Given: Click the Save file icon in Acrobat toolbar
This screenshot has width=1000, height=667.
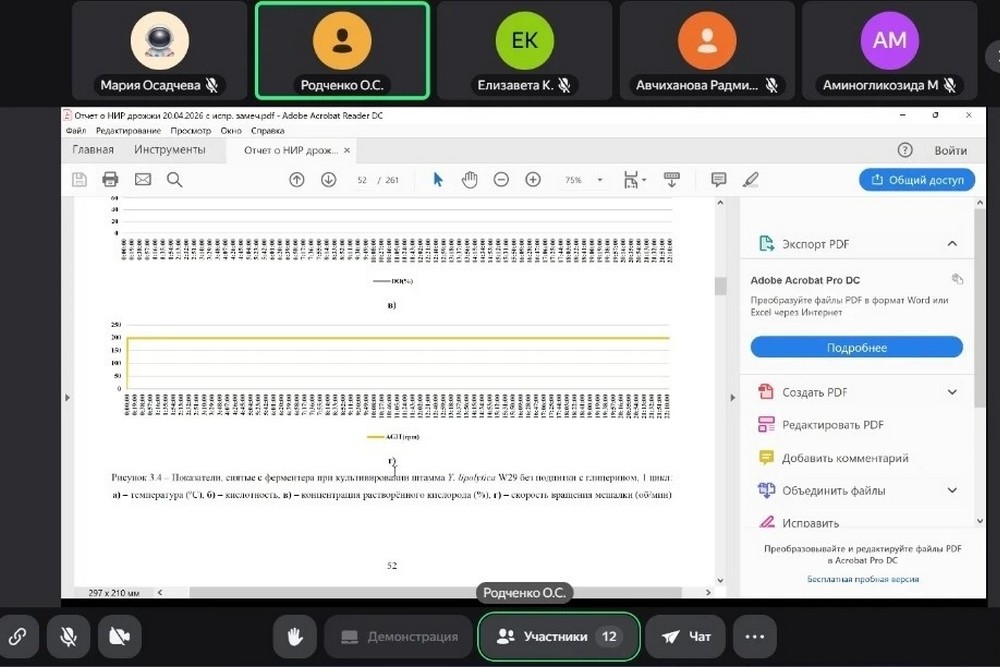Looking at the screenshot, I should [x=79, y=180].
